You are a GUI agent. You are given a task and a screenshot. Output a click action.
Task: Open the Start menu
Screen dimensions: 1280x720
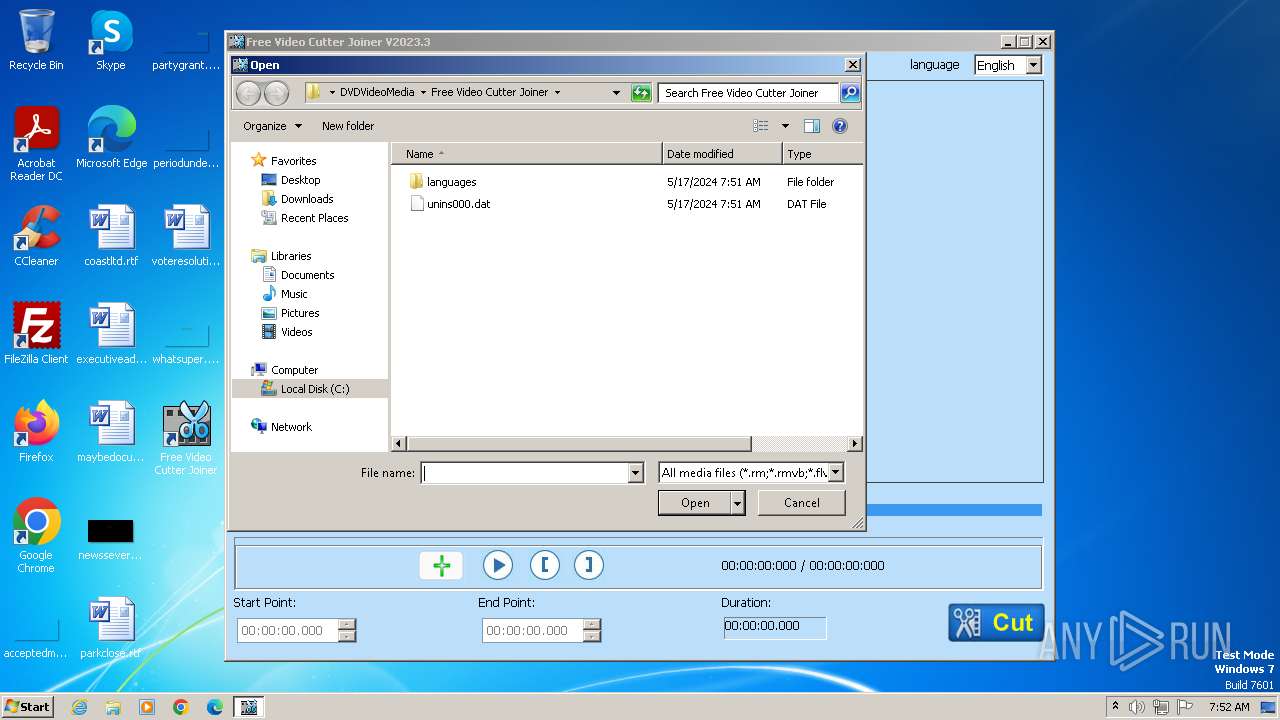click(x=27, y=707)
